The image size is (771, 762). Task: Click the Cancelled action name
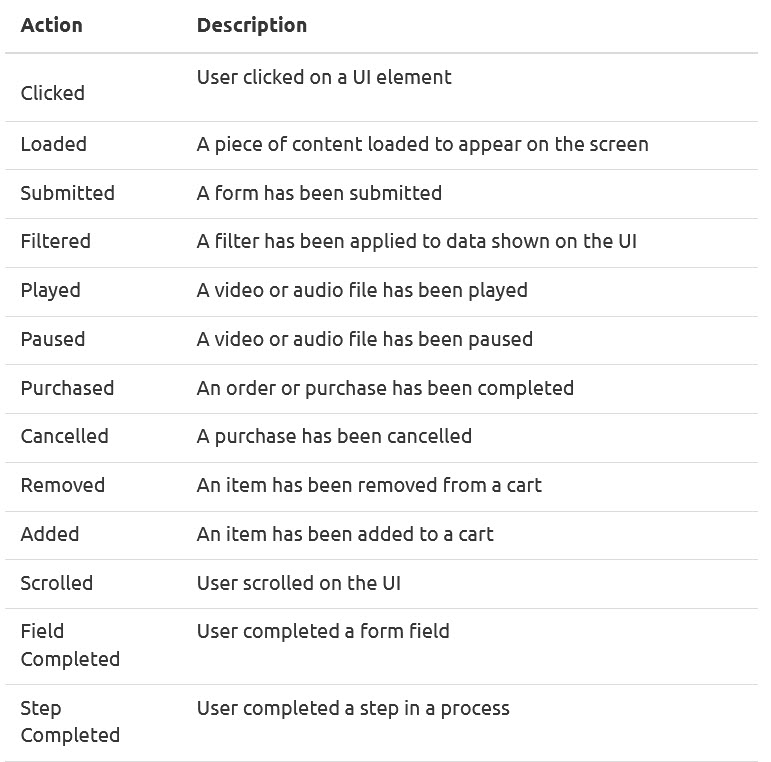(64, 436)
